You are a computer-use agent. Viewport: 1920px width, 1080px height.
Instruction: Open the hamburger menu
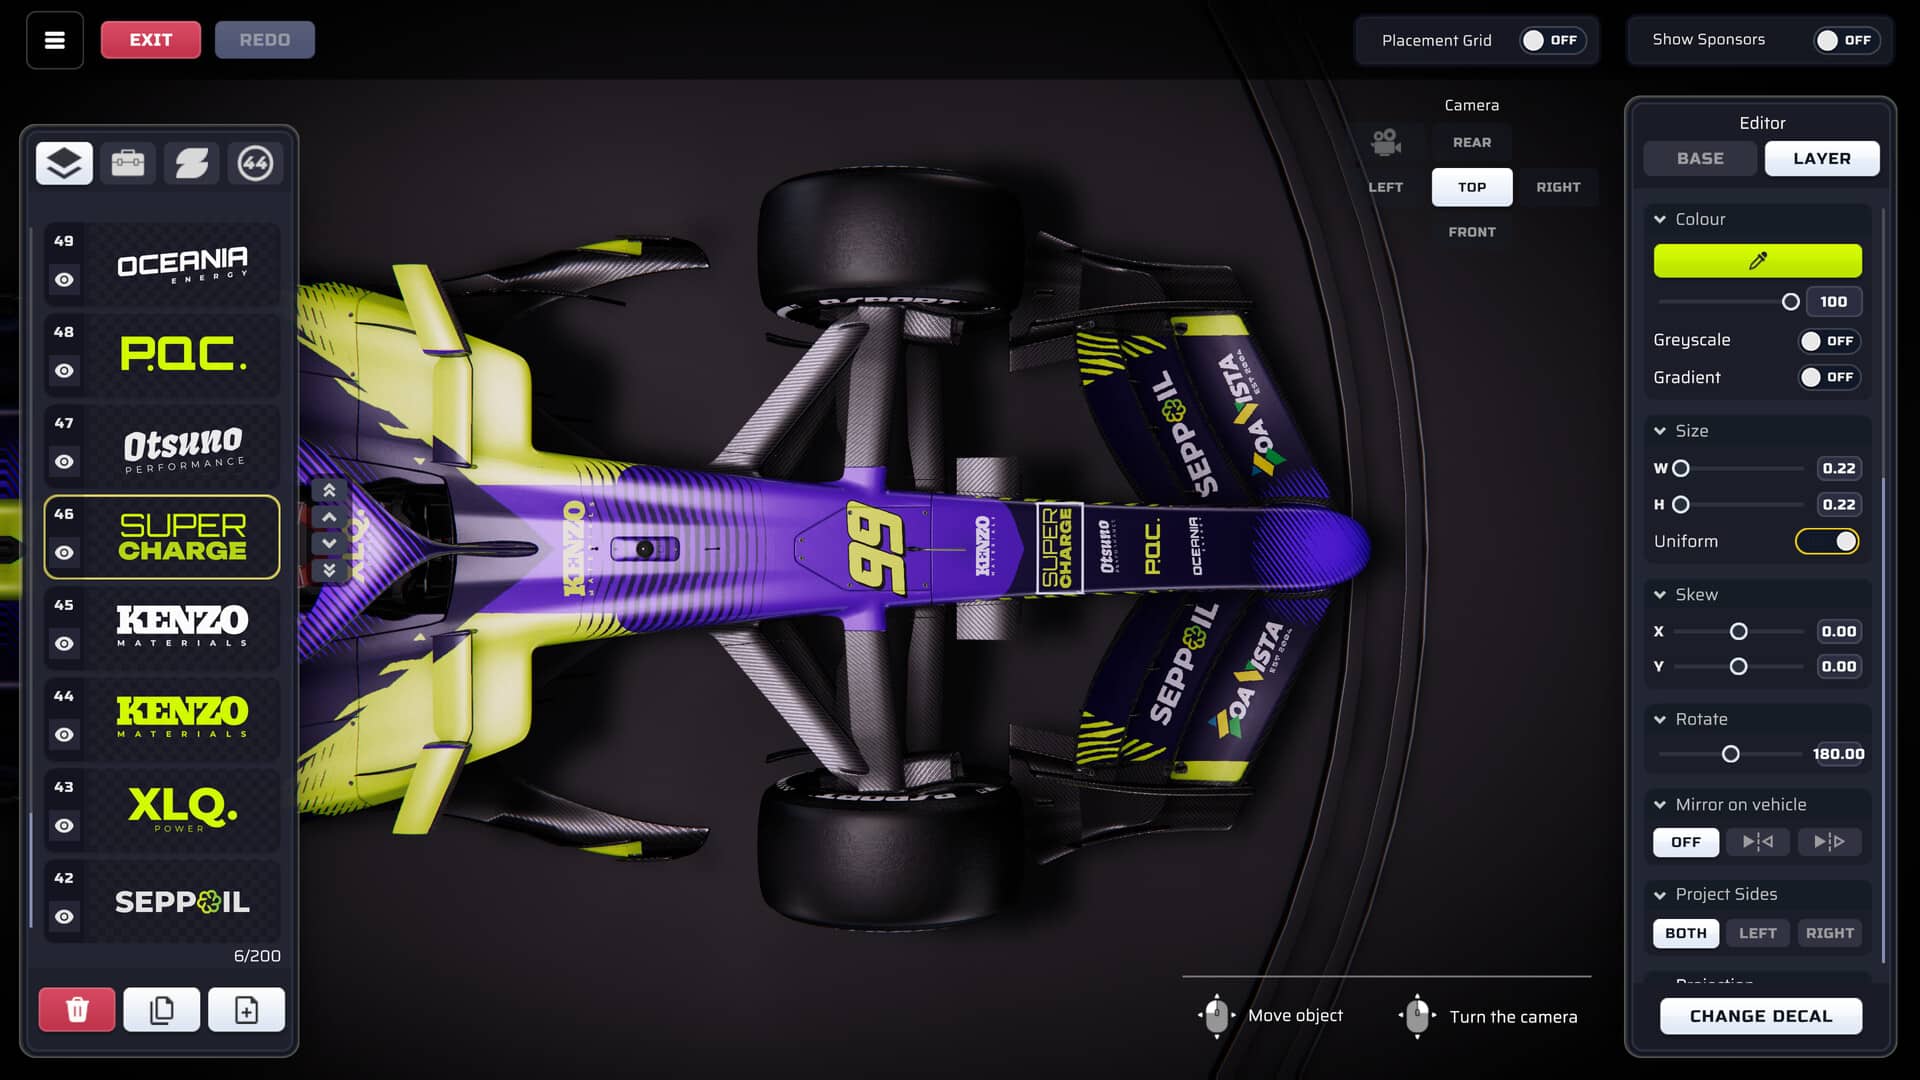(55, 40)
